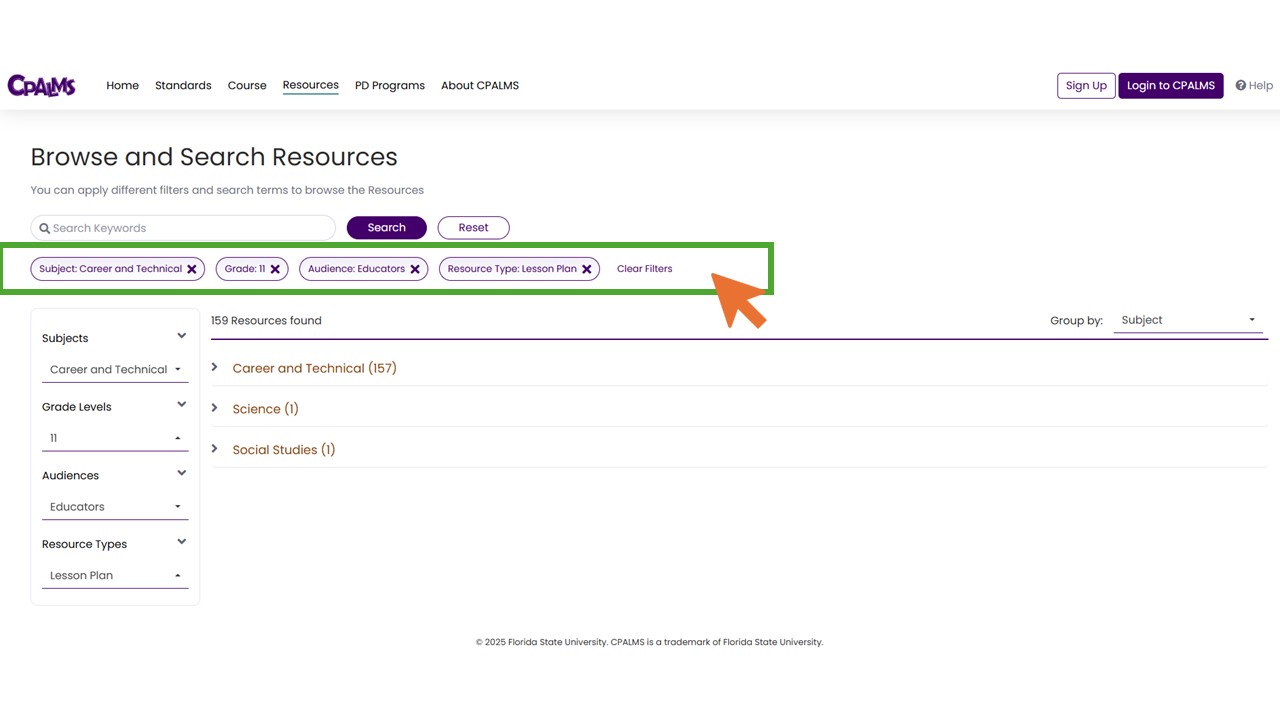1280x720 pixels.
Task: Open Help via the question mark icon
Action: pyautogui.click(x=1241, y=85)
